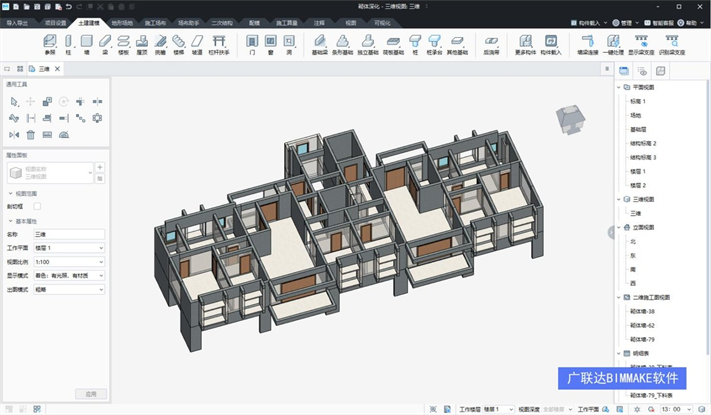Switch to the 项目设置 ribbon tab
The image size is (711, 415).
click(x=55, y=23)
